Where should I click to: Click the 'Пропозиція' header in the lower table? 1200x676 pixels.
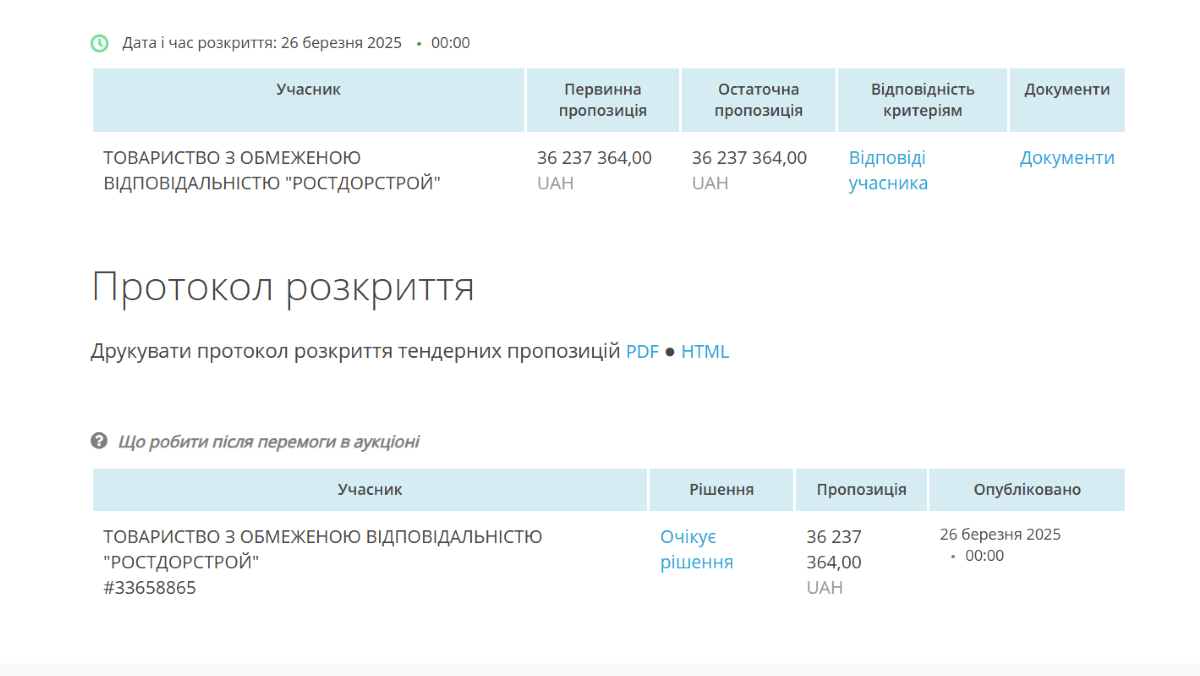pyautogui.click(x=861, y=490)
